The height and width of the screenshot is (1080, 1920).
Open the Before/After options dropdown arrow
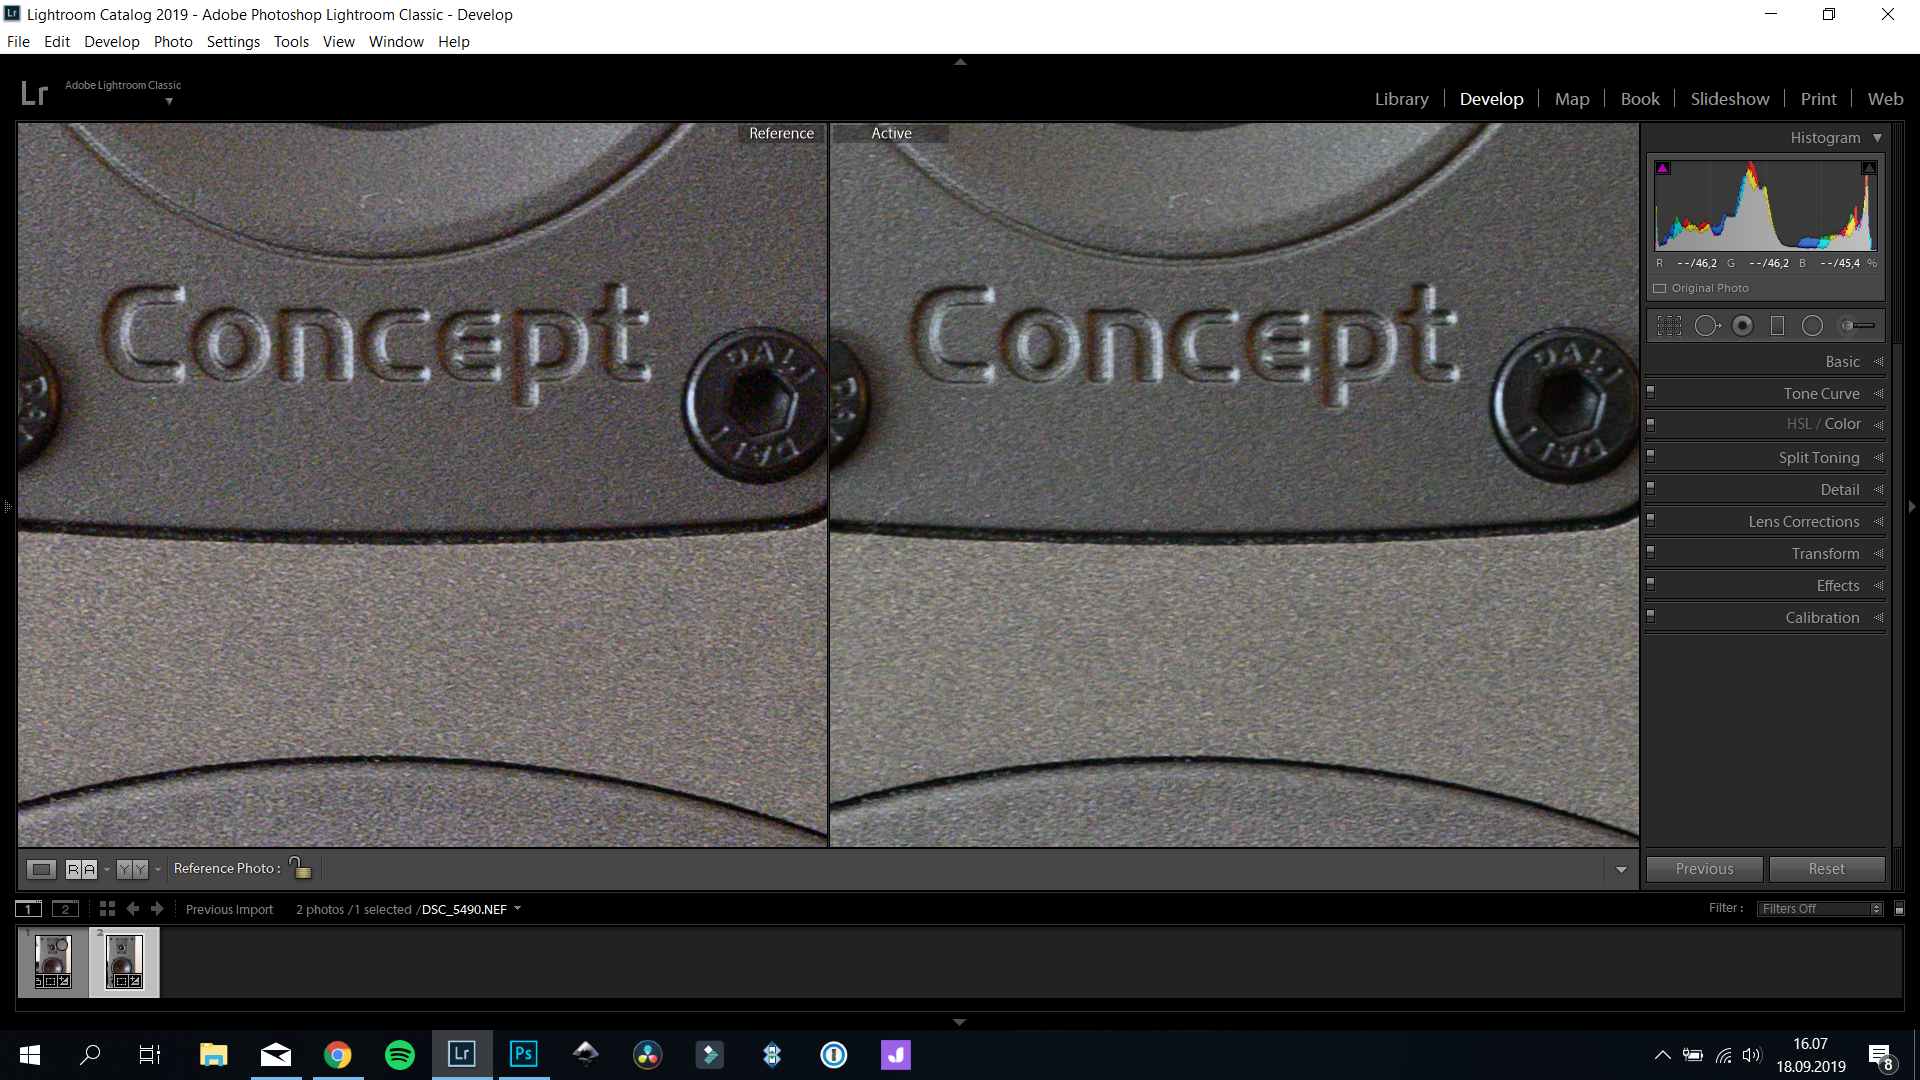coord(157,870)
